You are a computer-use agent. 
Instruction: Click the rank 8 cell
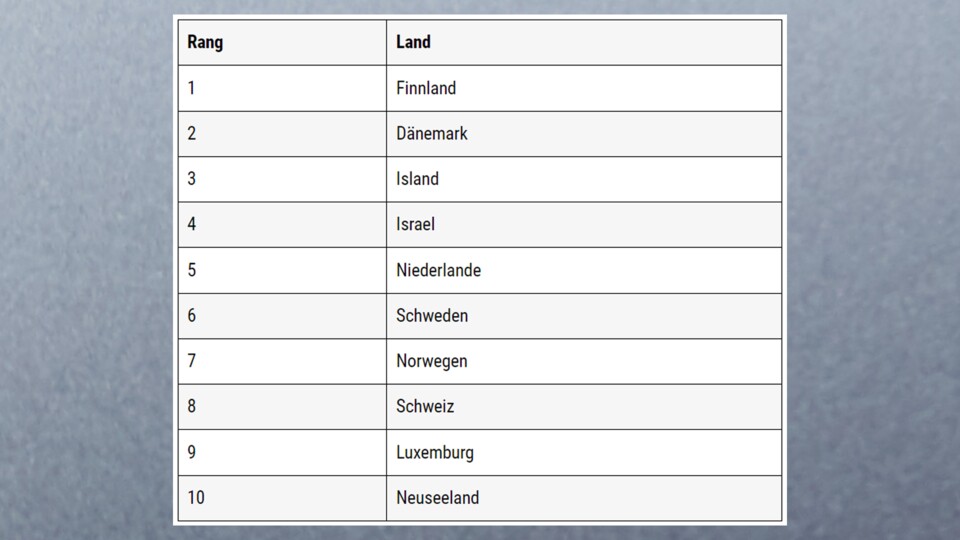pos(192,406)
